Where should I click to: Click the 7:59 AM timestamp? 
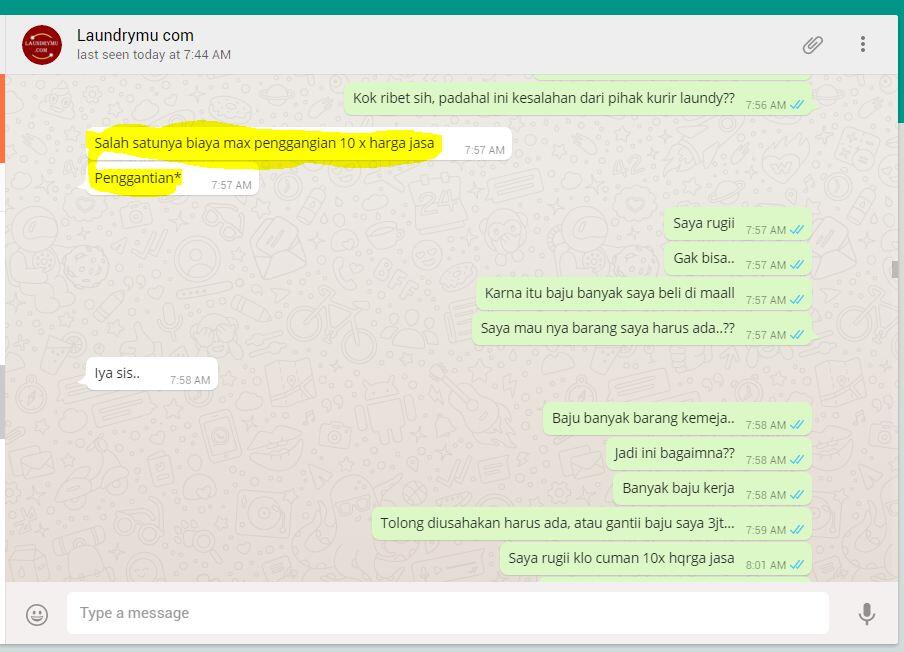766,530
